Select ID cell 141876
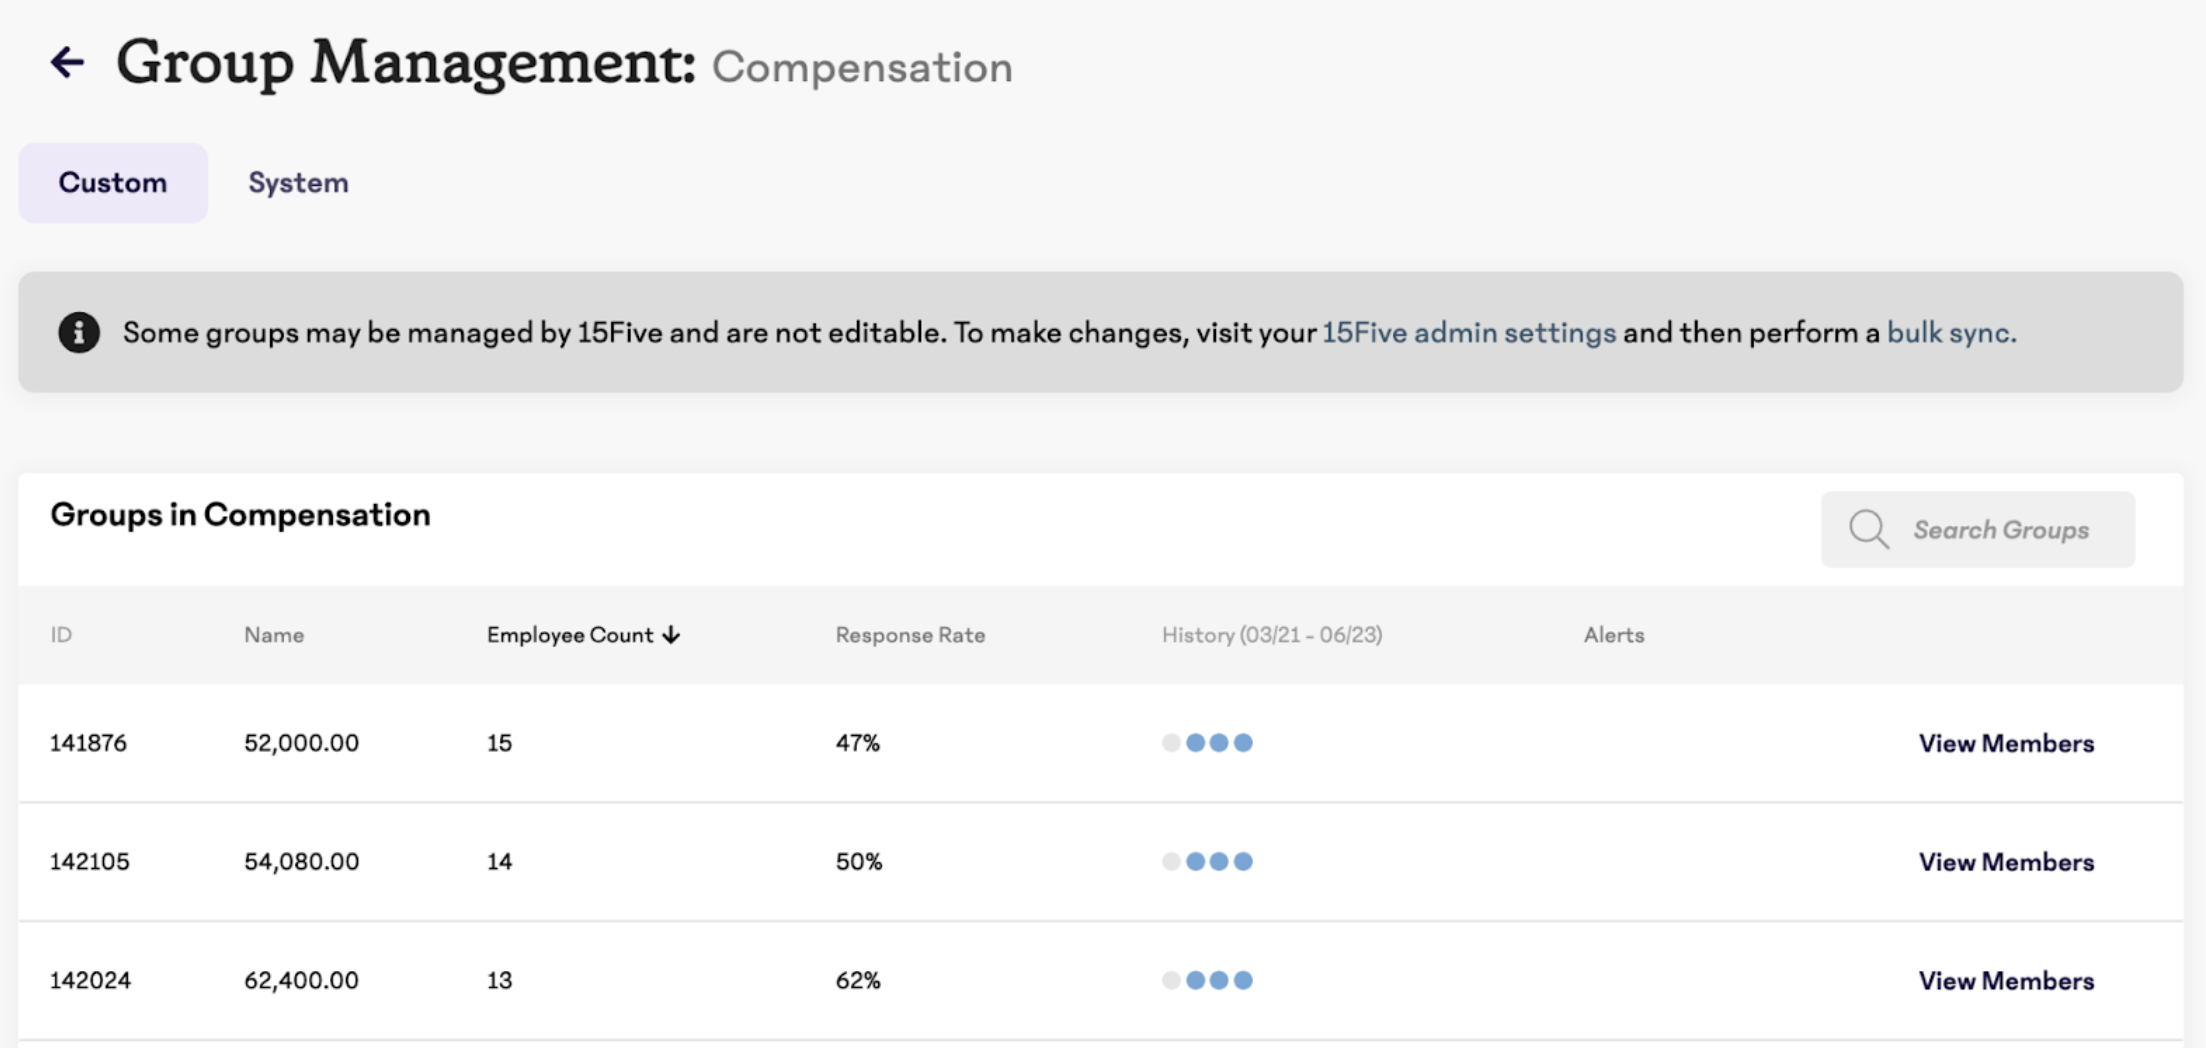Viewport: 2206px width, 1048px height. click(88, 743)
